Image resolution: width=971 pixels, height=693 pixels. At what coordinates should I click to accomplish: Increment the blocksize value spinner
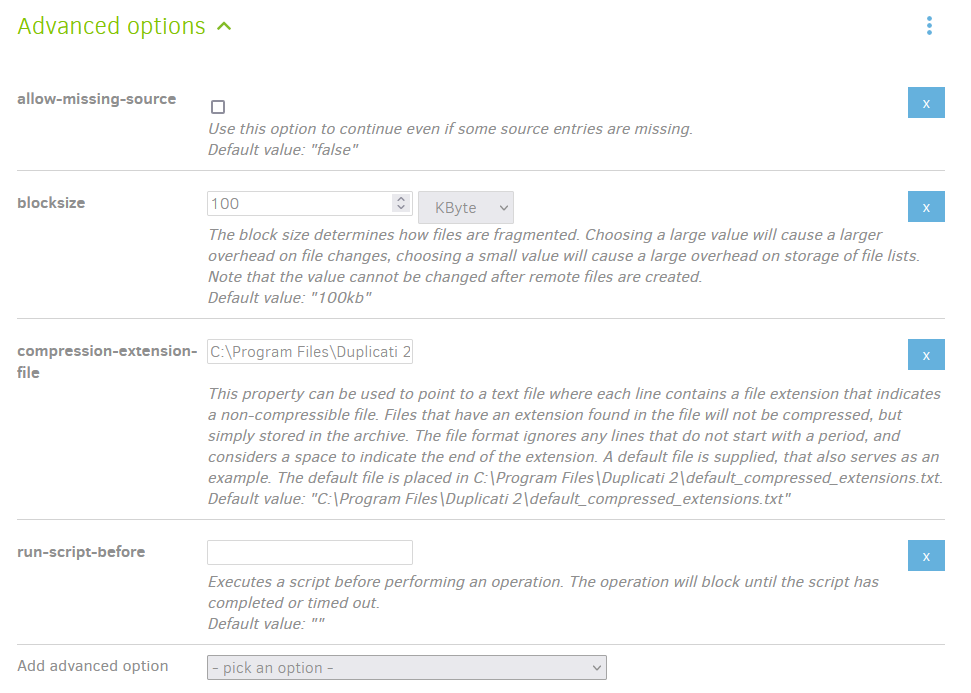coord(403,198)
